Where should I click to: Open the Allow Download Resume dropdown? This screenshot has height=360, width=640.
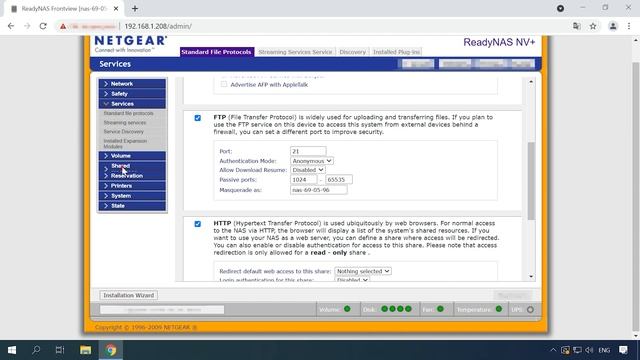pos(307,170)
